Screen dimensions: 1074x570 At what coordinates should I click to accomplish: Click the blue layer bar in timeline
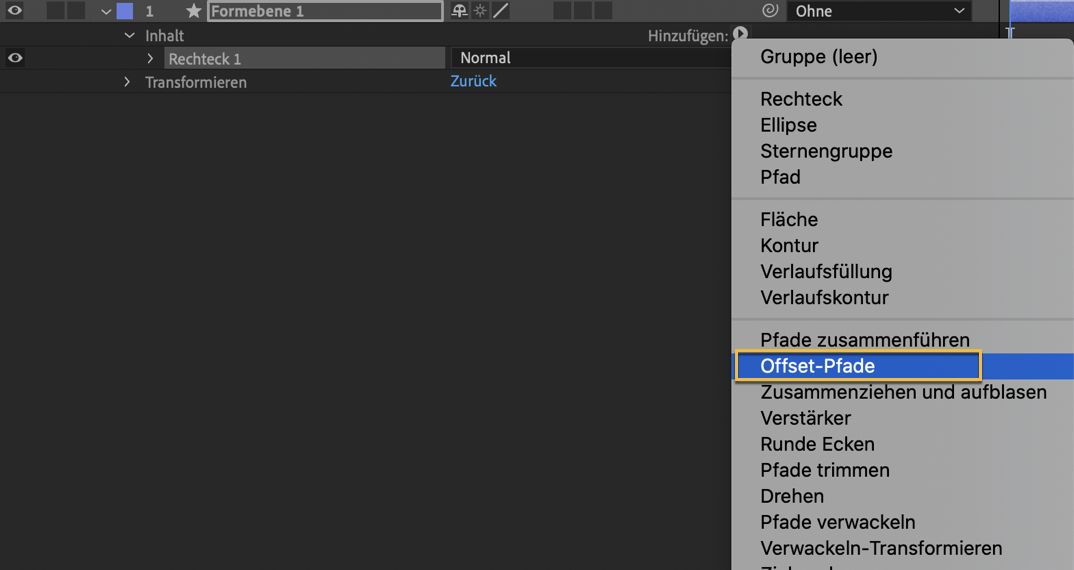pyautogui.click(x=1041, y=10)
